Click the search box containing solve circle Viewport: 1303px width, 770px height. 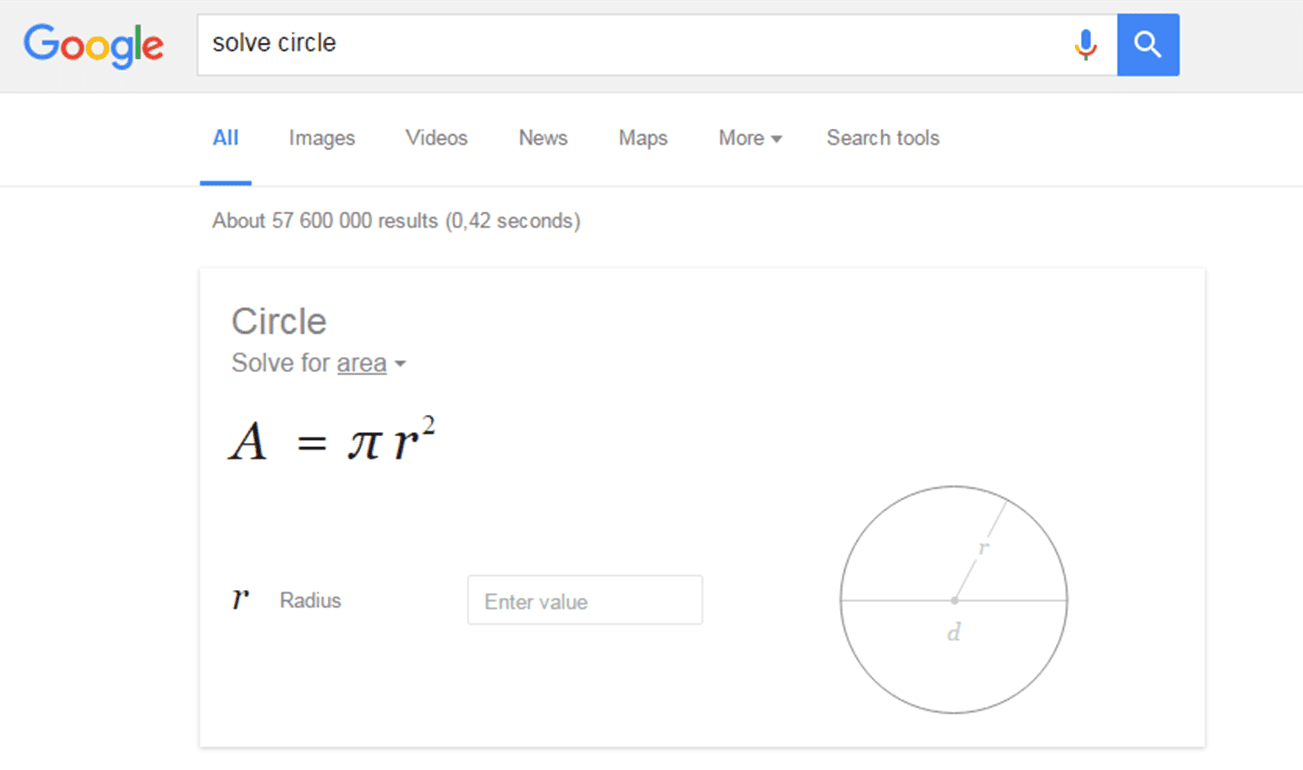630,44
